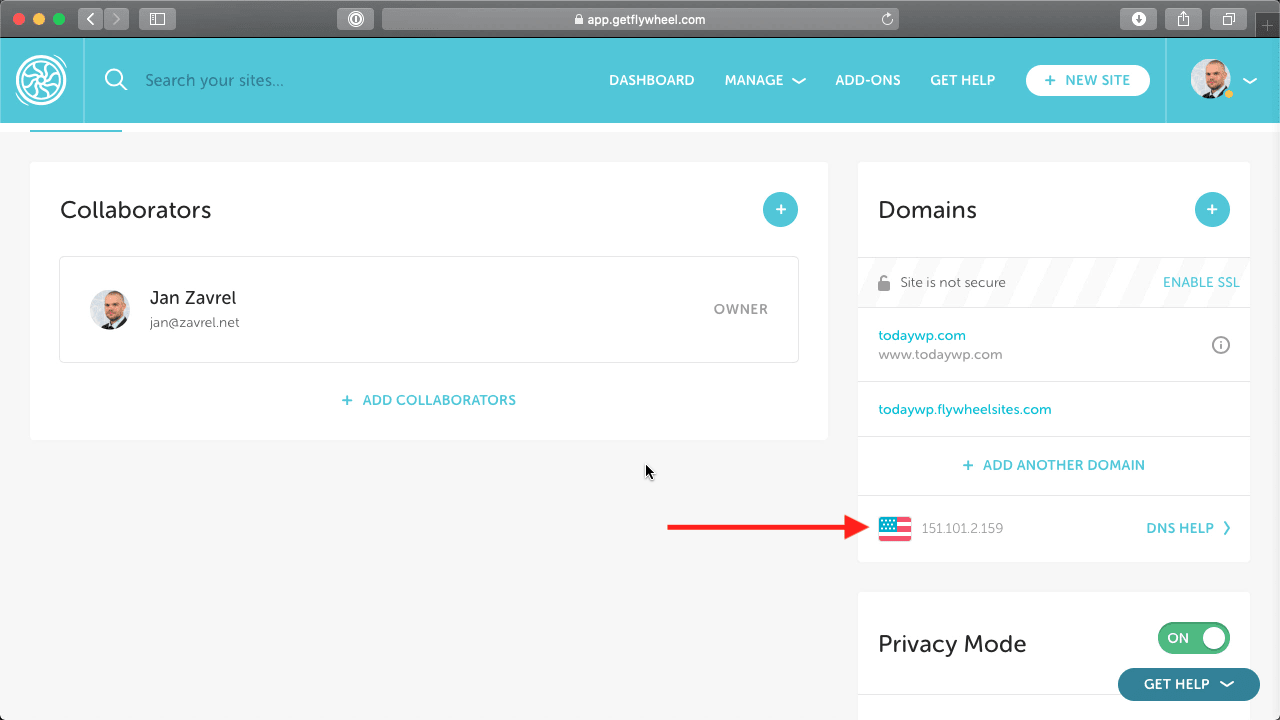Go back with Safari back arrow

[x=90, y=18]
